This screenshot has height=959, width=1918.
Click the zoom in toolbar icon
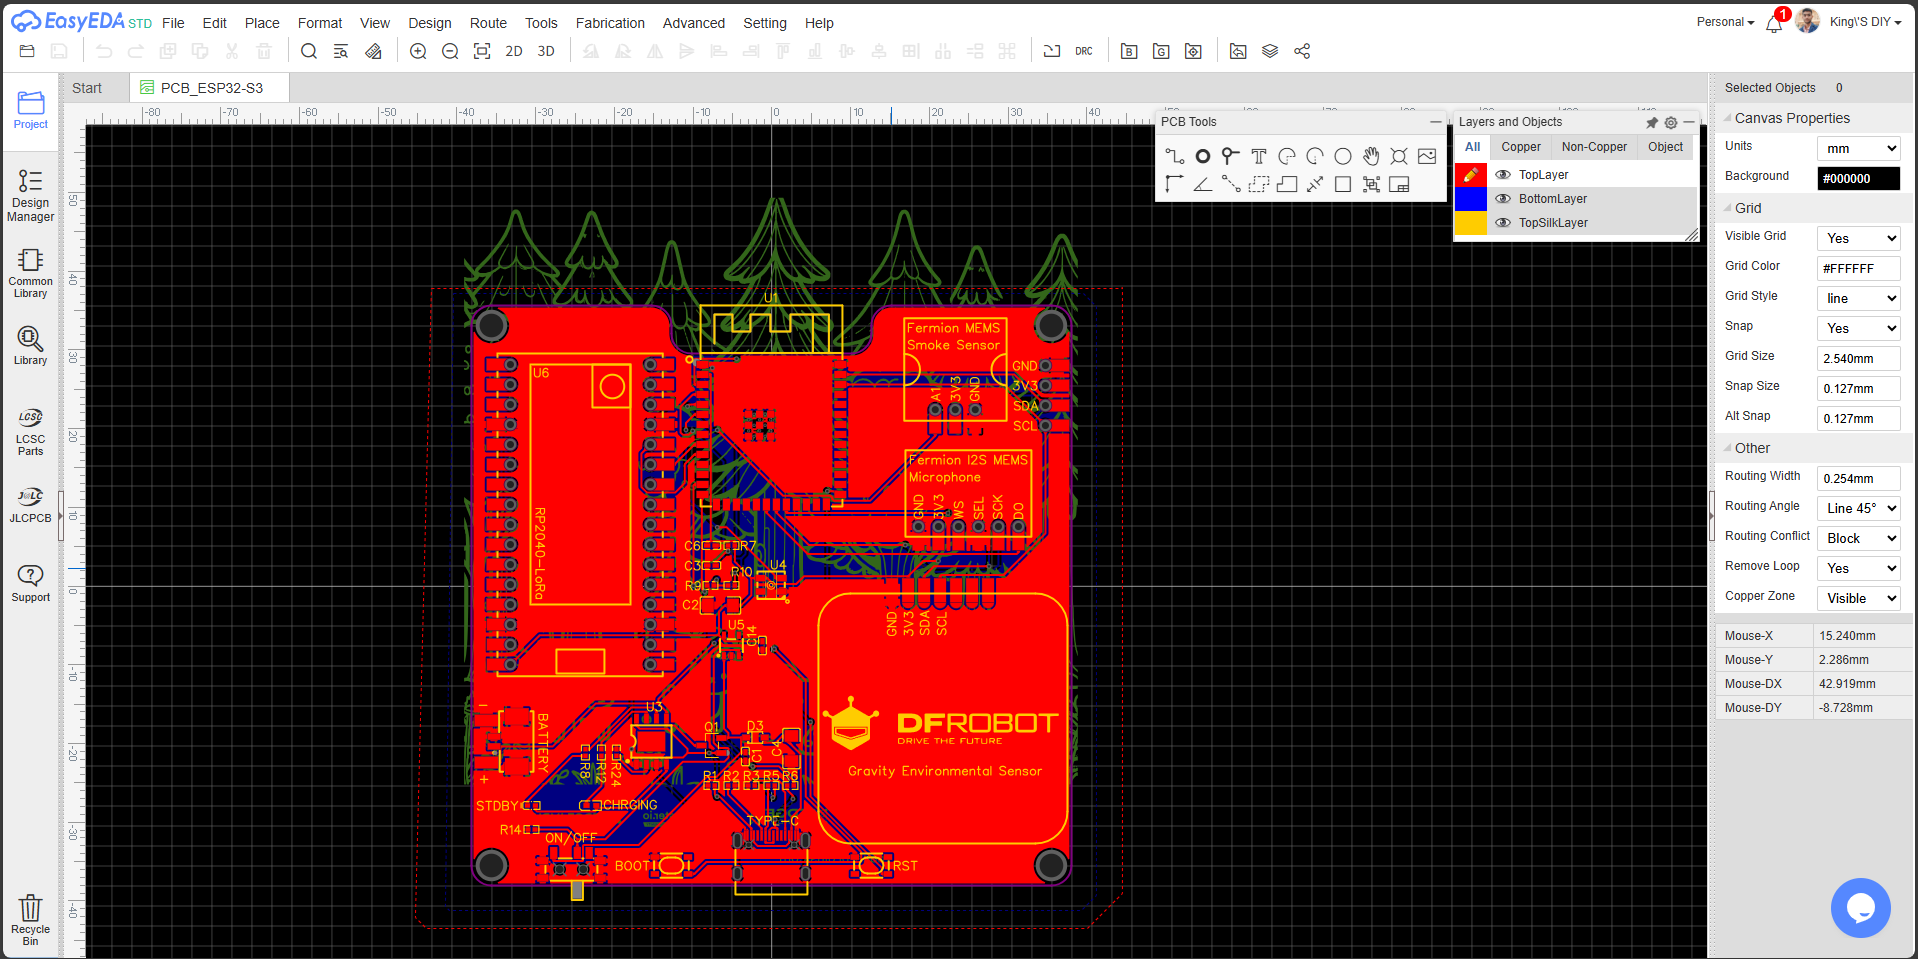[x=418, y=51]
